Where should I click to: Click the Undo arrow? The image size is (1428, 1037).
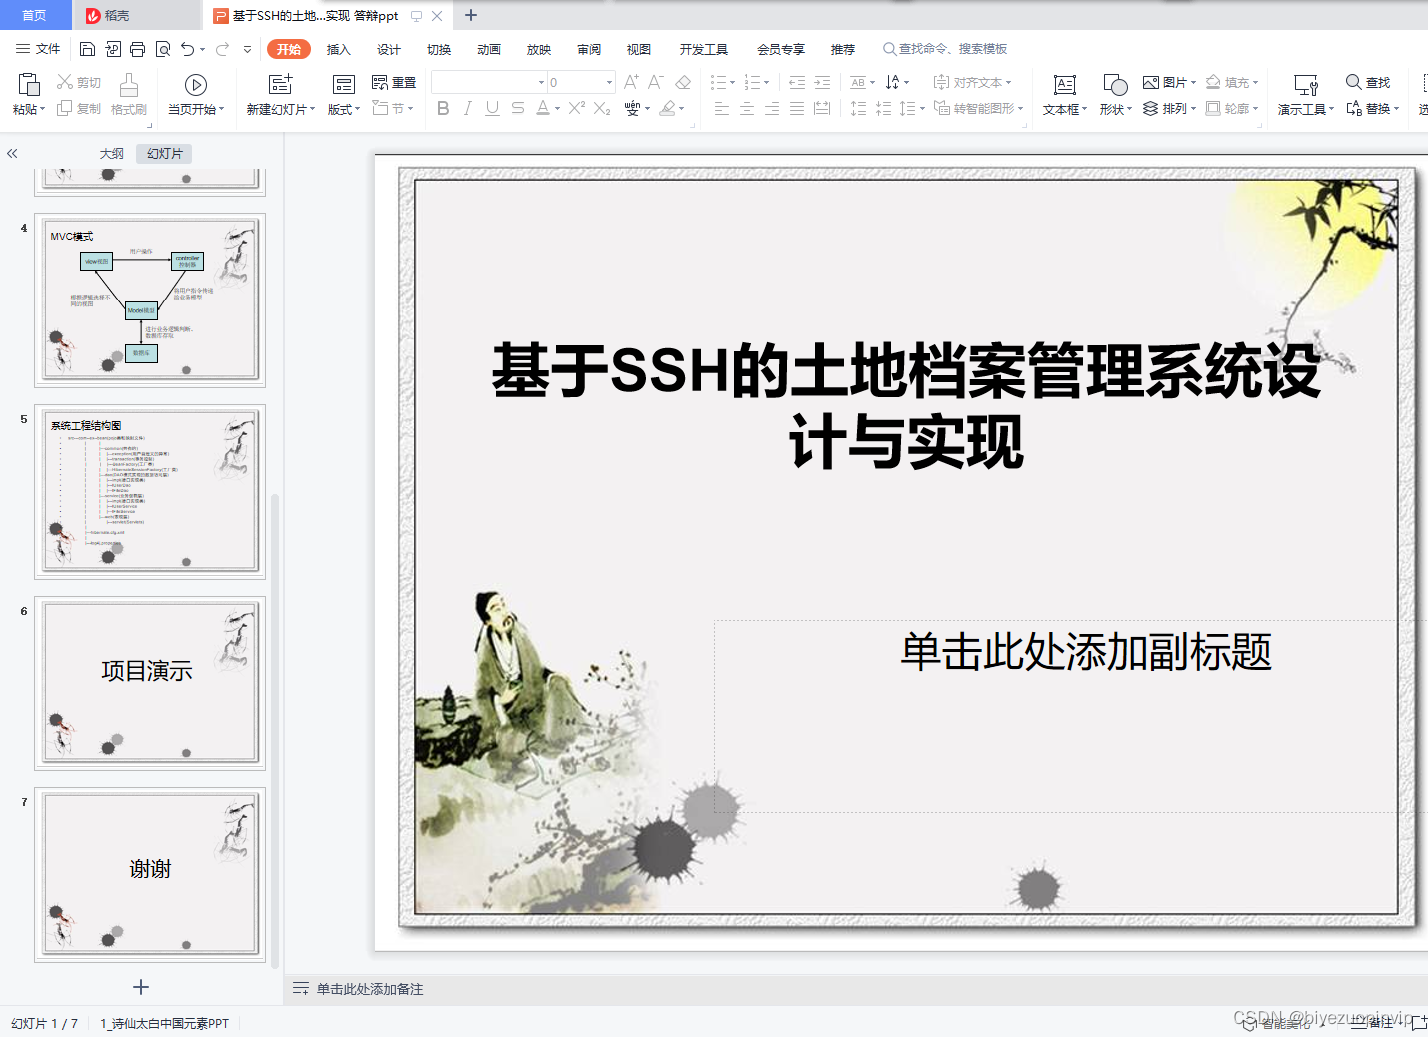tap(187, 49)
